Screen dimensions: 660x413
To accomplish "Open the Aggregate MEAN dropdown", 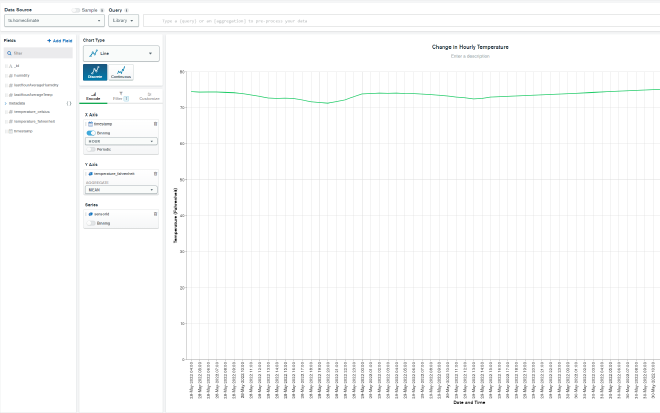I will tap(121, 189).
